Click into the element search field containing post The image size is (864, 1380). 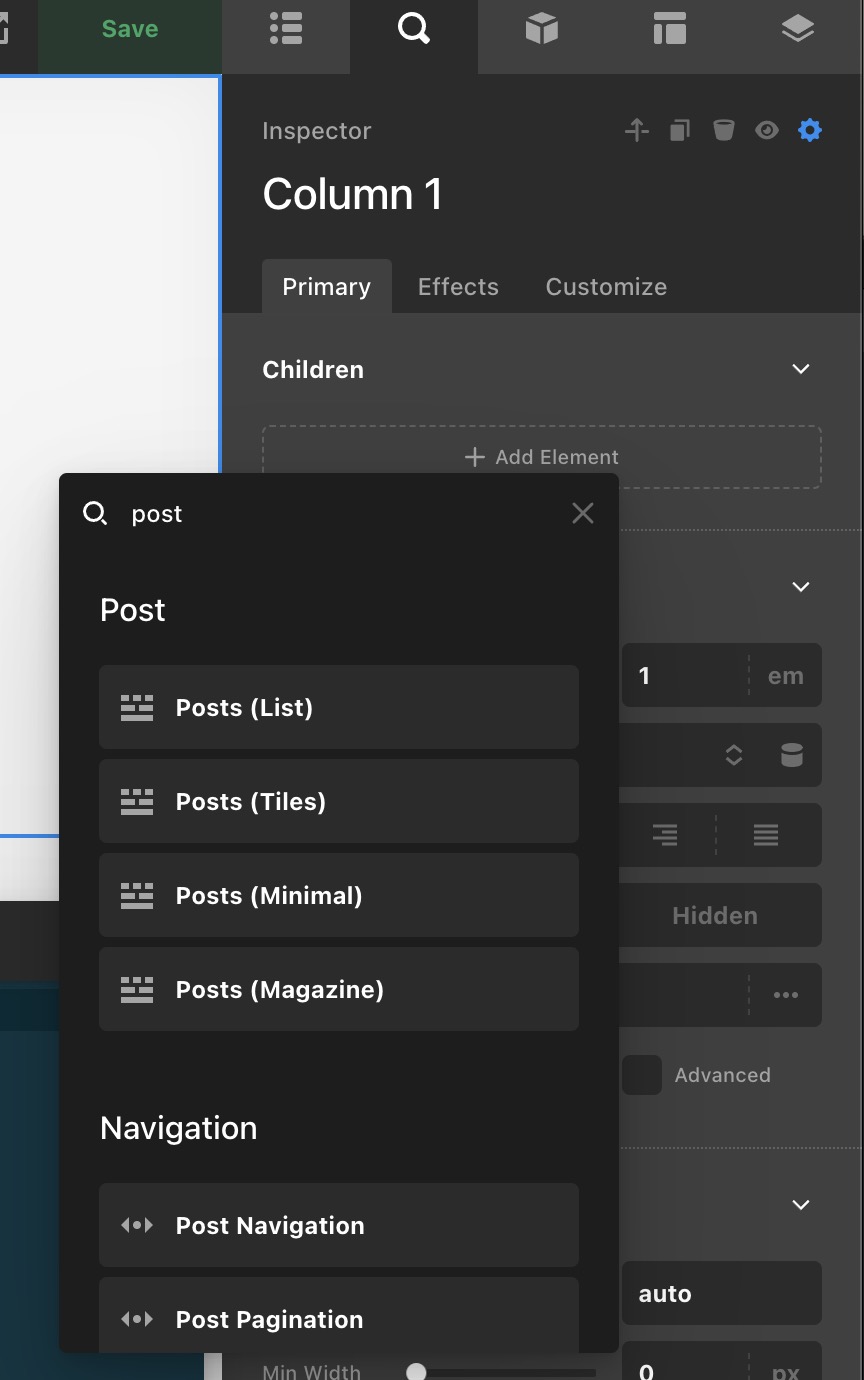point(340,514)
